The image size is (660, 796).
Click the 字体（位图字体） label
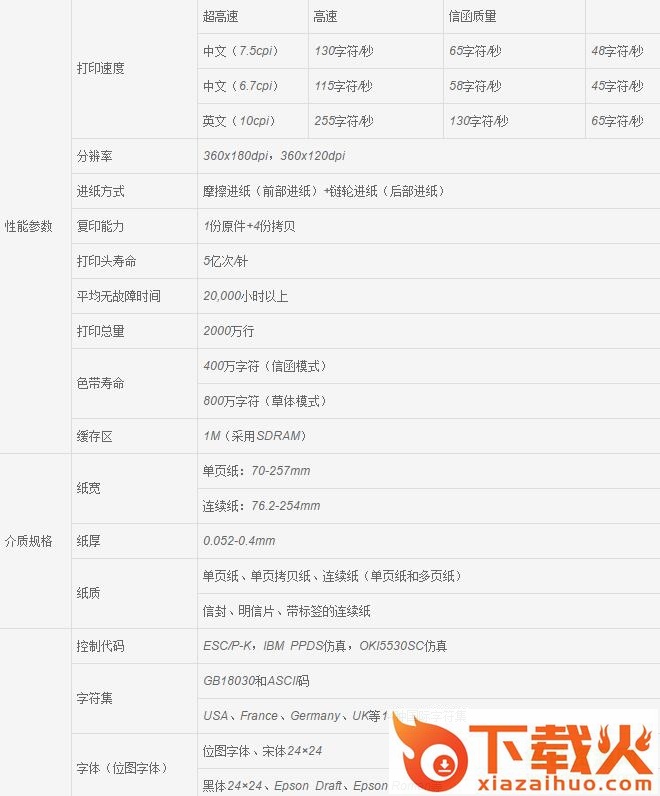pos(122,769)
